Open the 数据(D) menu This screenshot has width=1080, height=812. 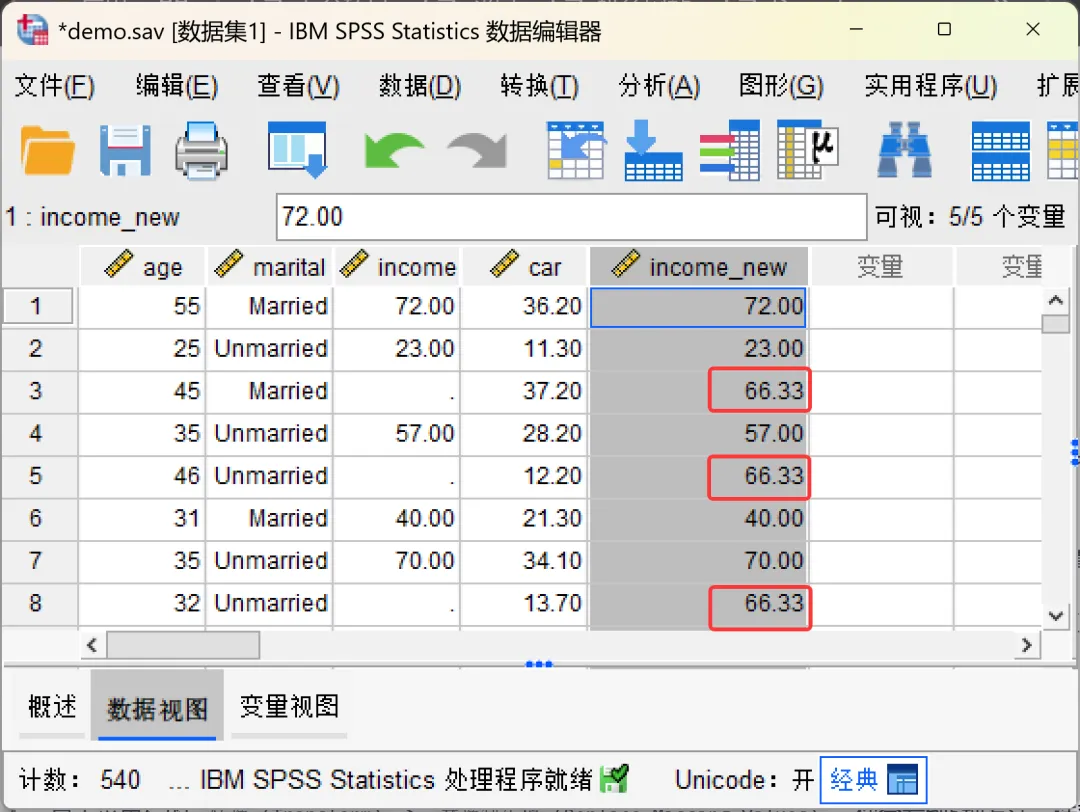419,86
